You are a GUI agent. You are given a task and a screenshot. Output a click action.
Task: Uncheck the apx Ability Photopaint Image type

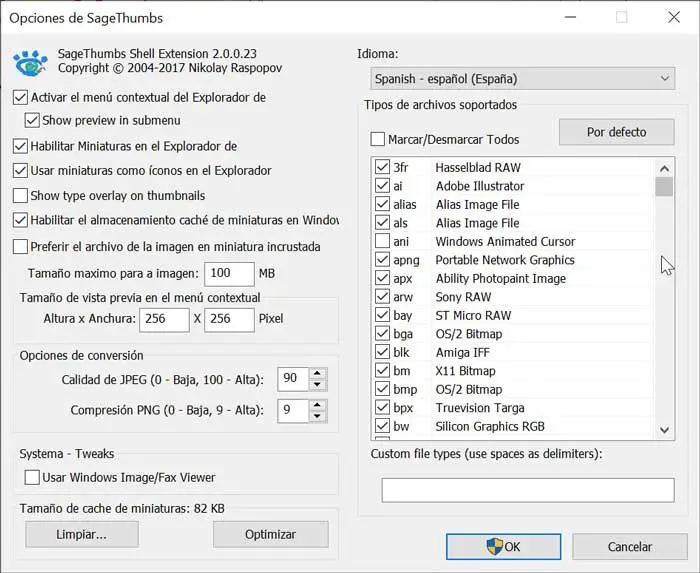pyautogui.click(x=382, y=278)
